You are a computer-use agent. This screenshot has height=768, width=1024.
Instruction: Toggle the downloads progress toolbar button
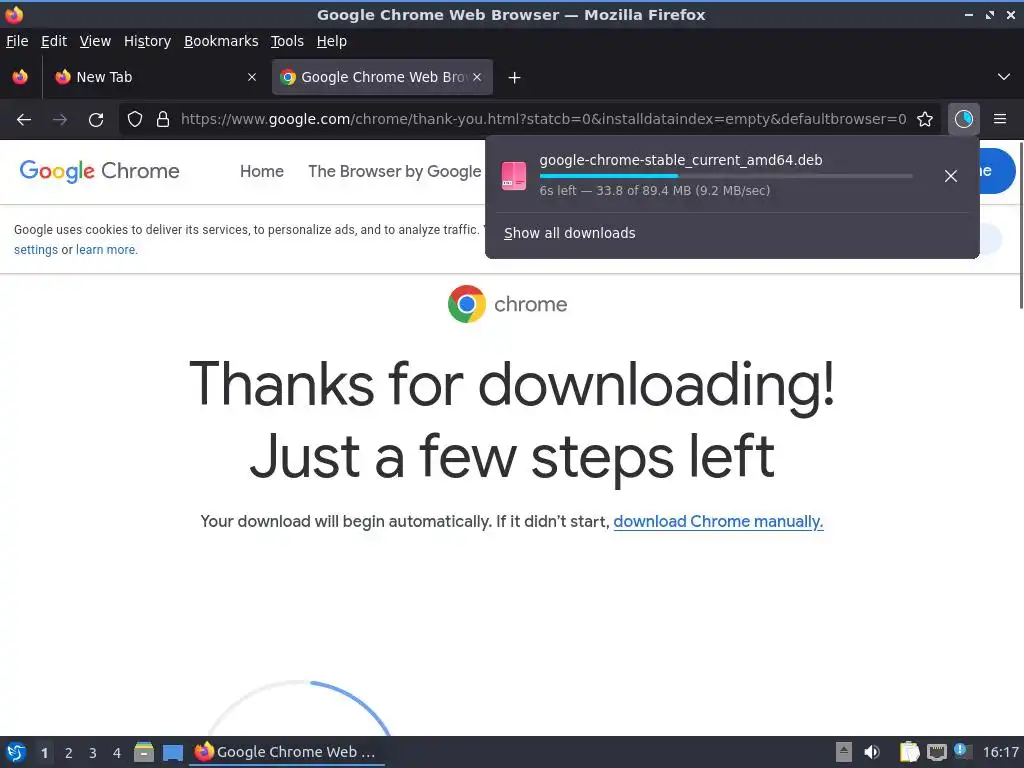pos(964,119)
